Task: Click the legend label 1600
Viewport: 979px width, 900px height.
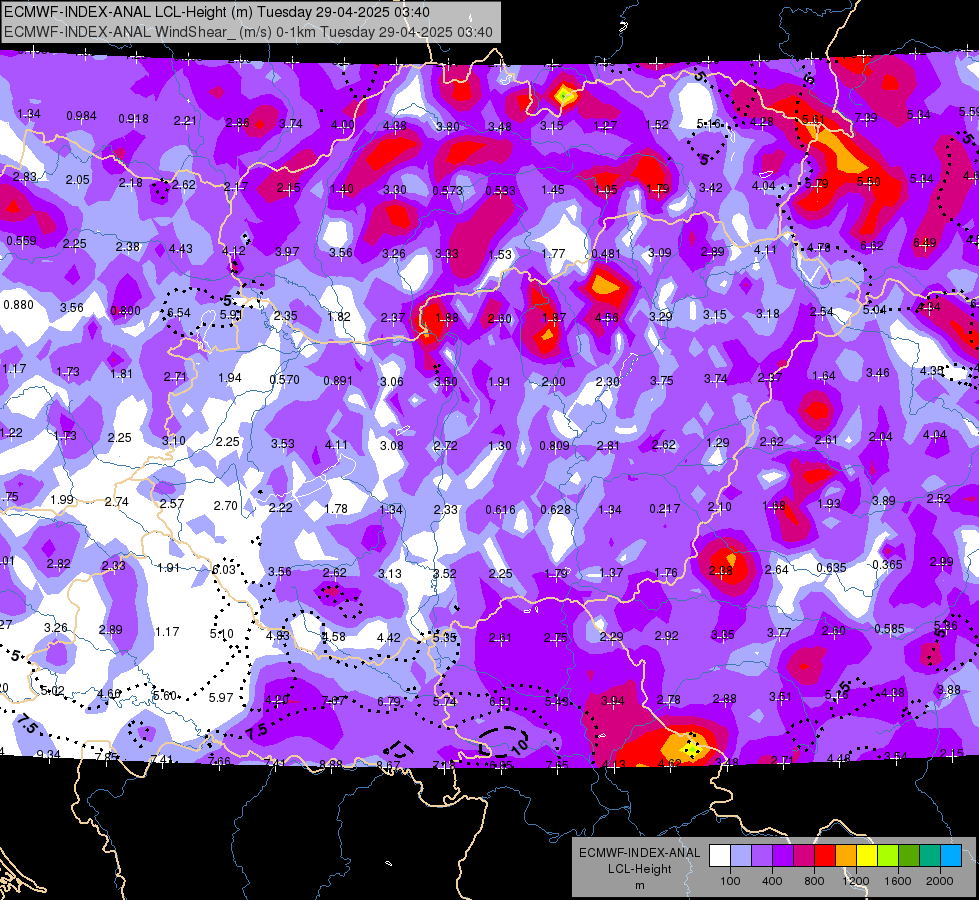Action: [898, 881]
